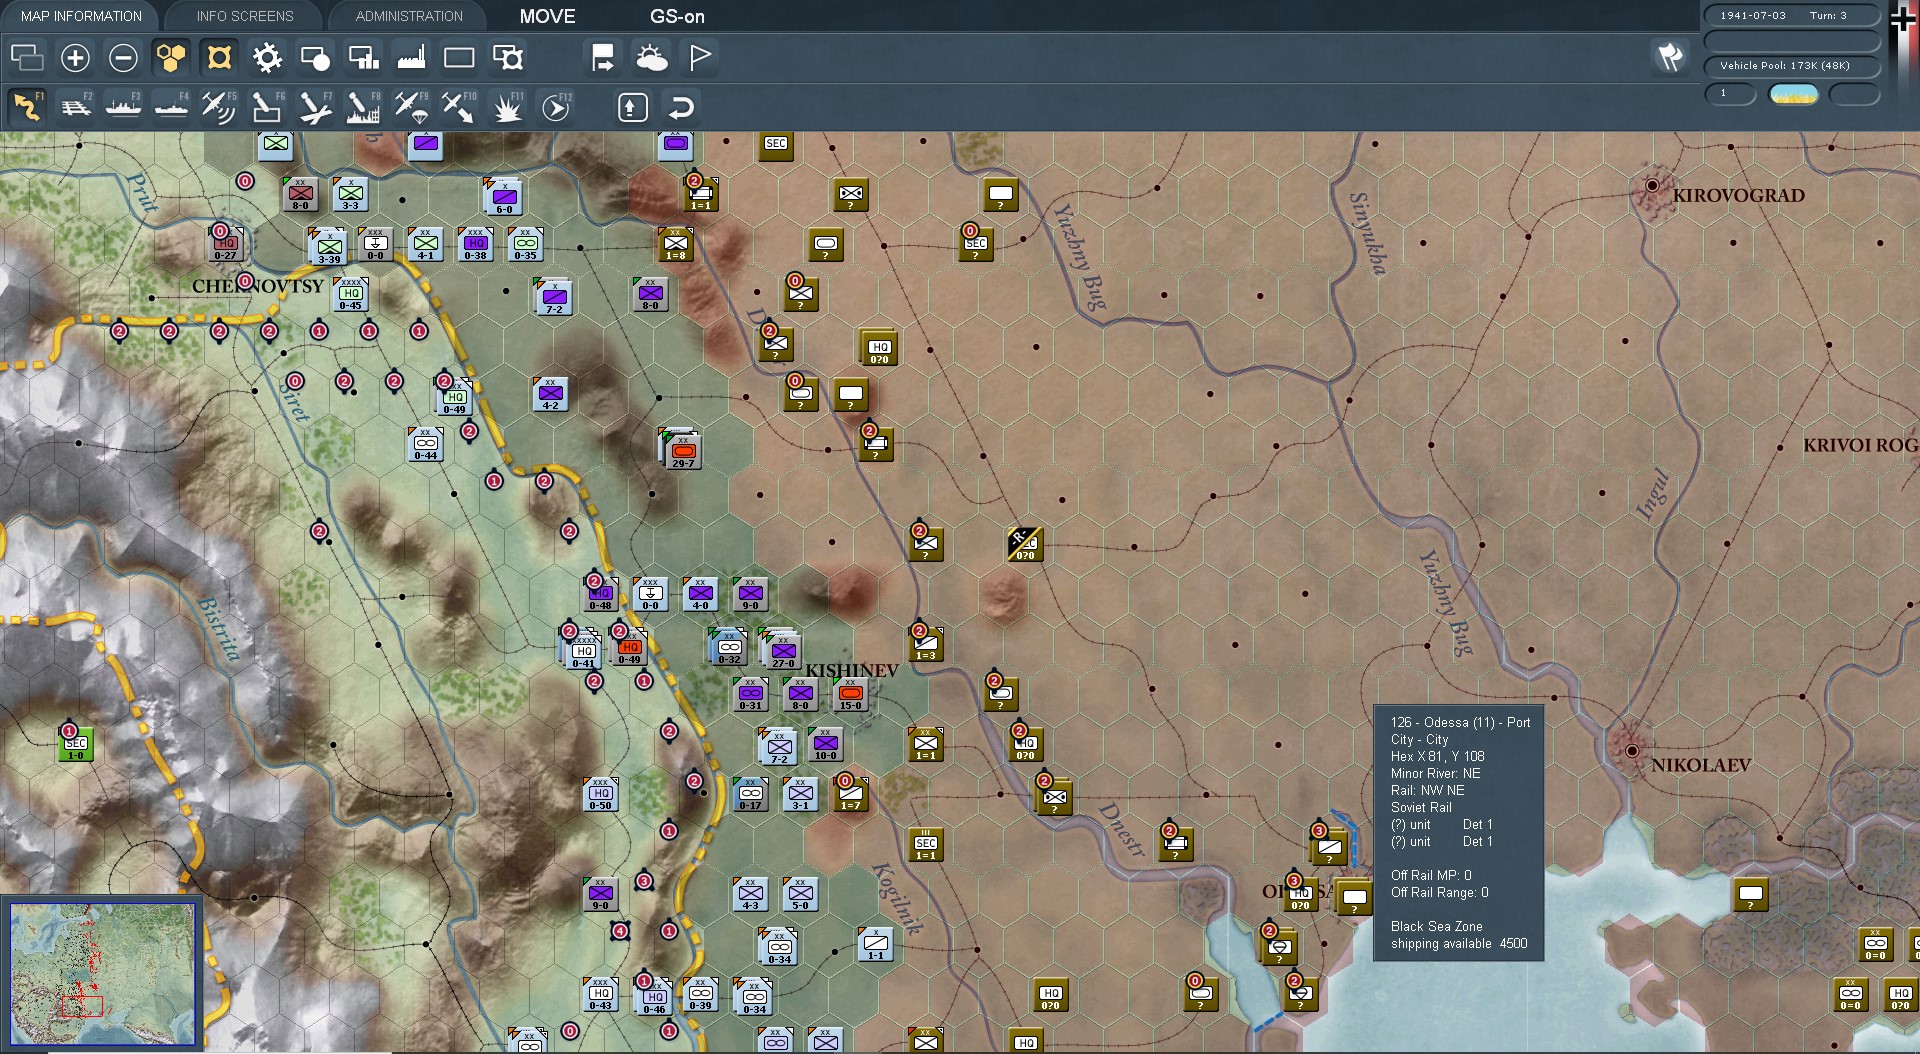This screenshot has width=1920, height=1054.
Task: Click the KIROVOGRAD city label
Action: coord(1738,196)
